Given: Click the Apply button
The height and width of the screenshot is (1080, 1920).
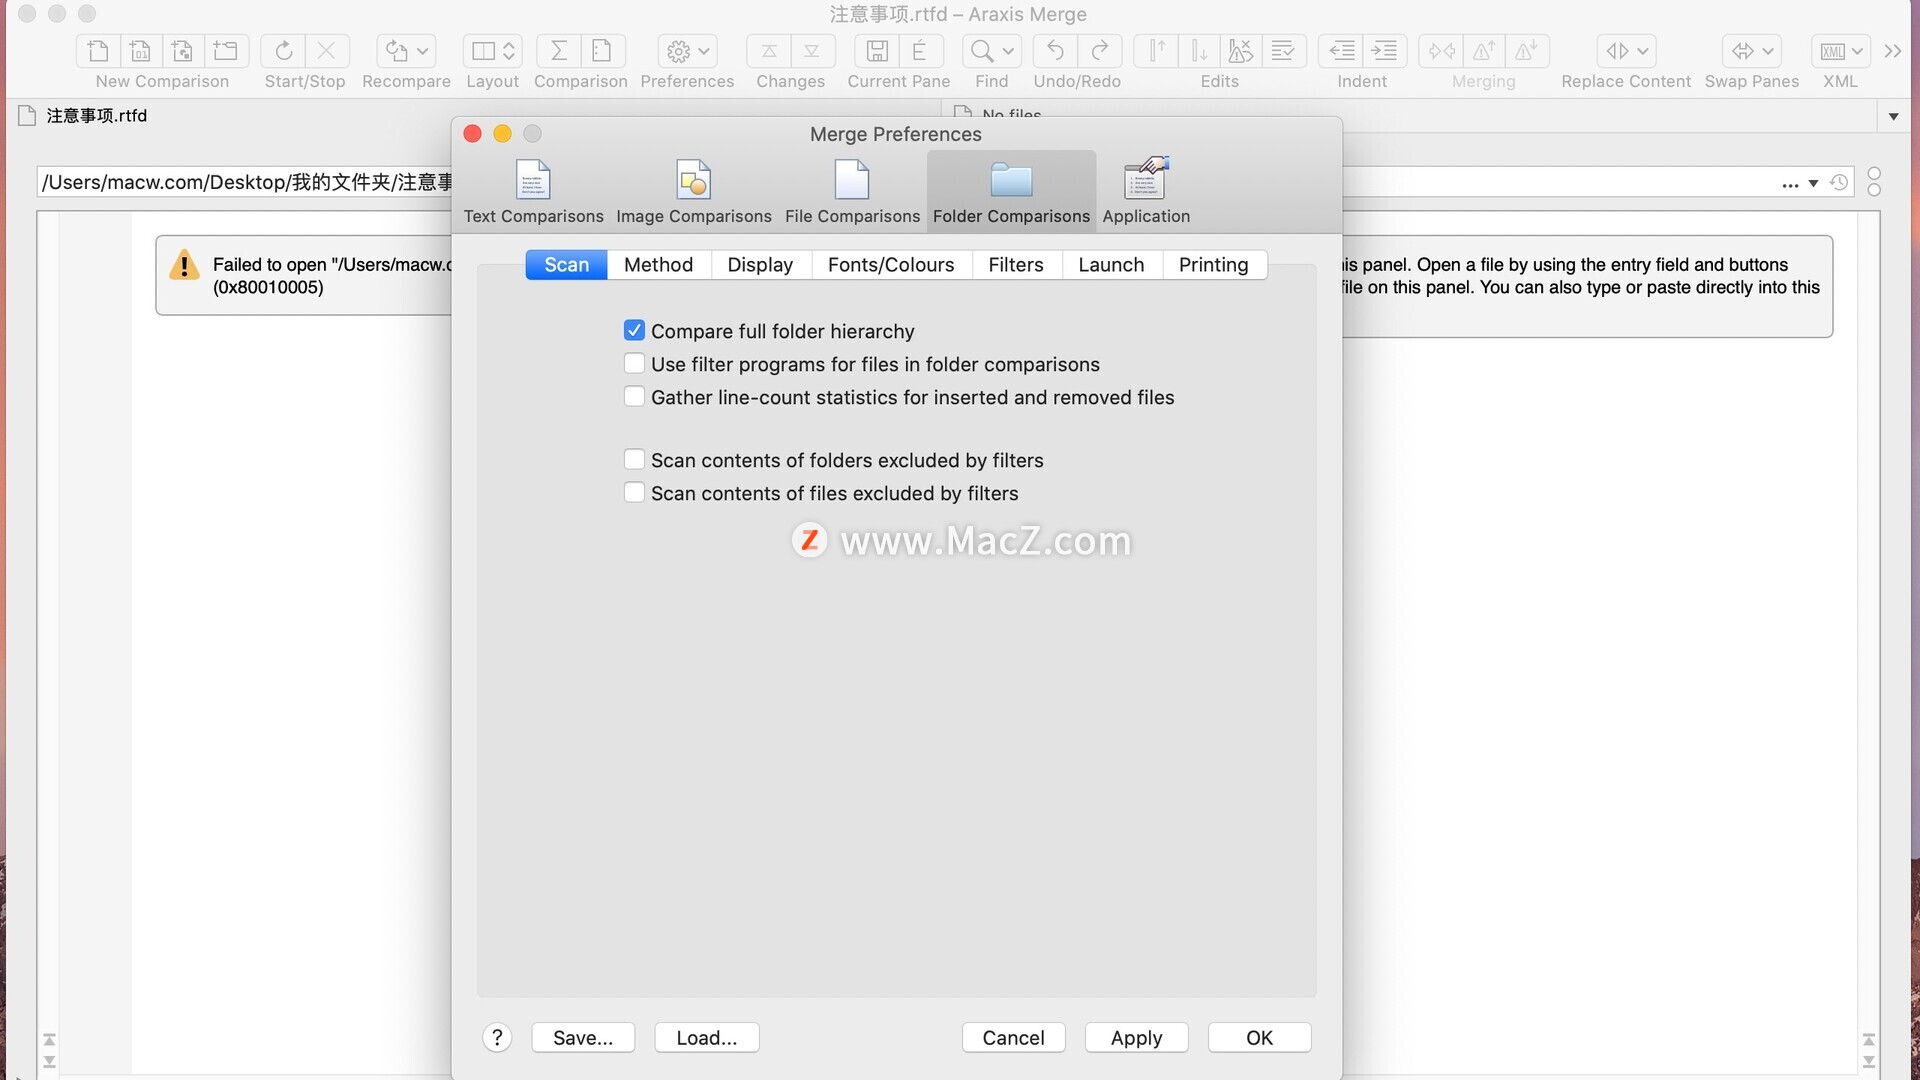Looking at the screenshot, I should [1136, 1037].
